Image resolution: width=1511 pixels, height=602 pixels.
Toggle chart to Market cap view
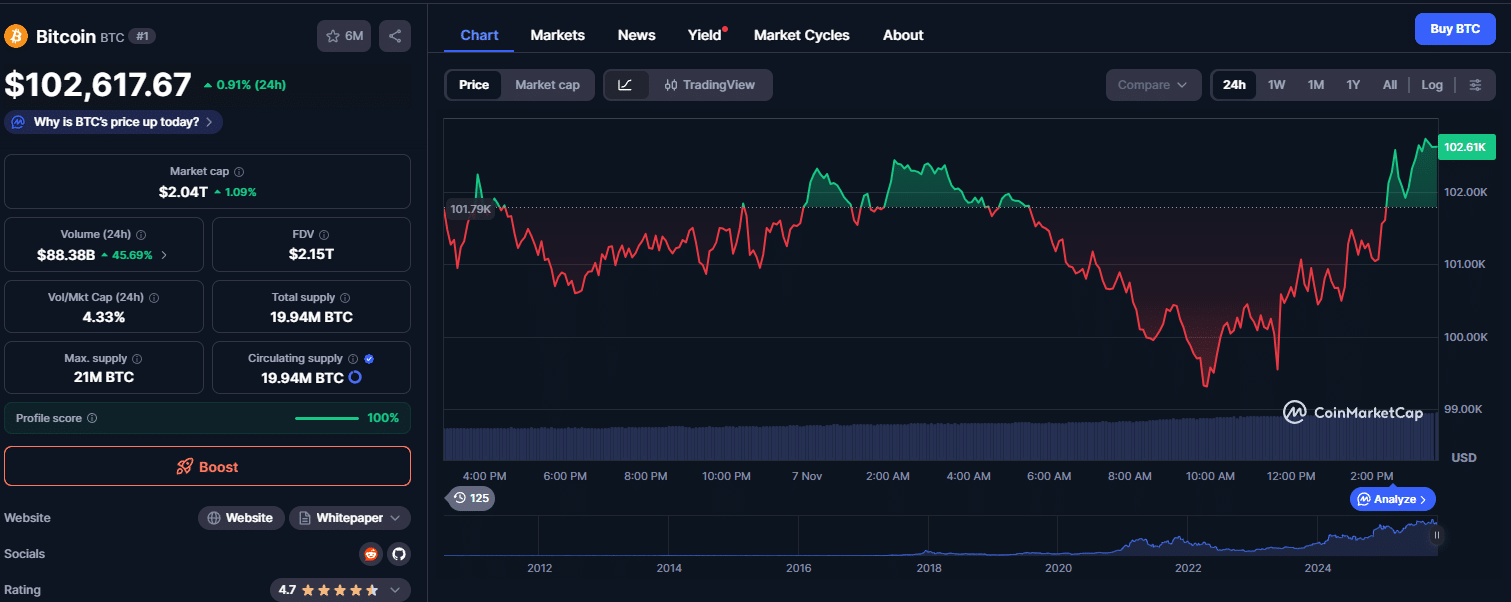click(x=547, y=85)
